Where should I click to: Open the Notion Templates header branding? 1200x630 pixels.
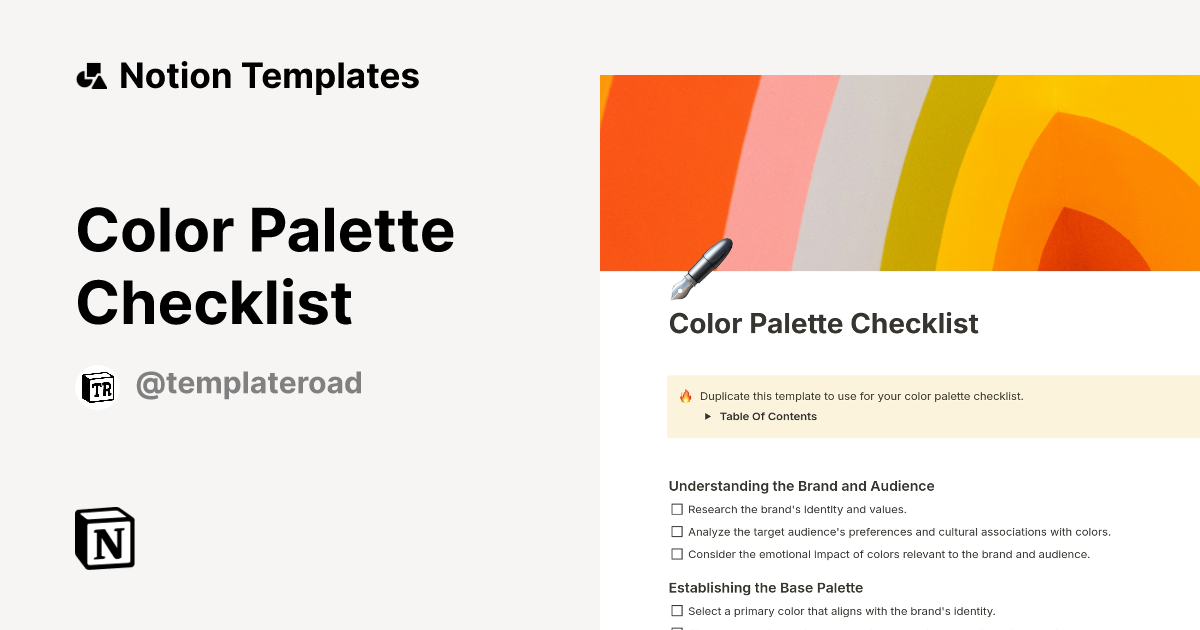248,75
